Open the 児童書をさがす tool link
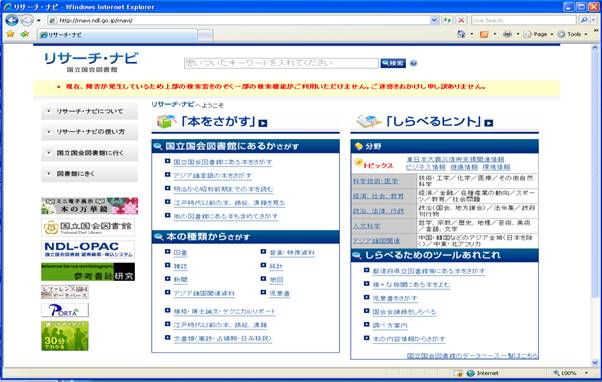The width and height of the screenshot is (602, 382). (395, 298)
